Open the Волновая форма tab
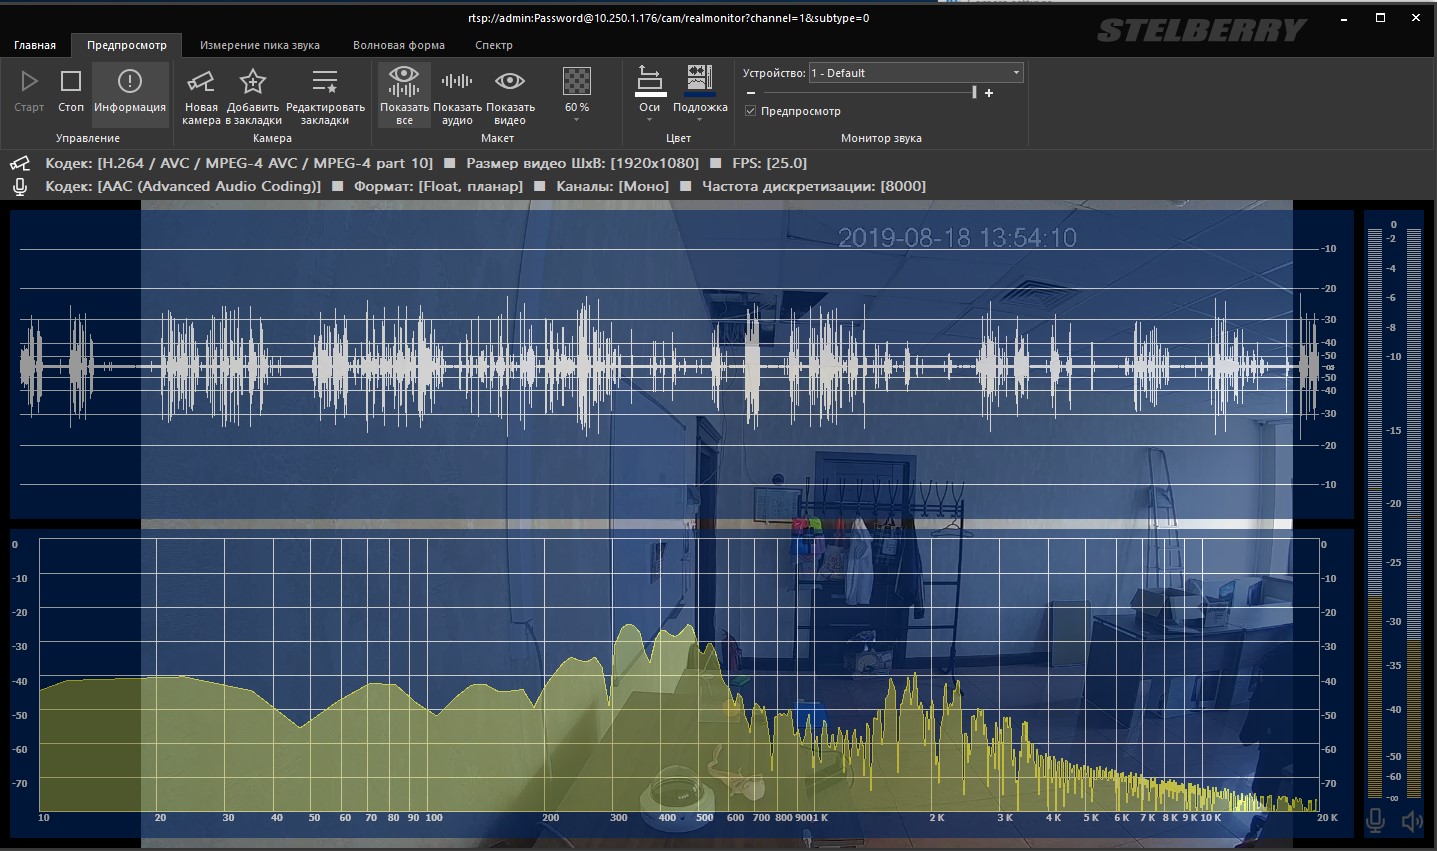 (399, 45)
